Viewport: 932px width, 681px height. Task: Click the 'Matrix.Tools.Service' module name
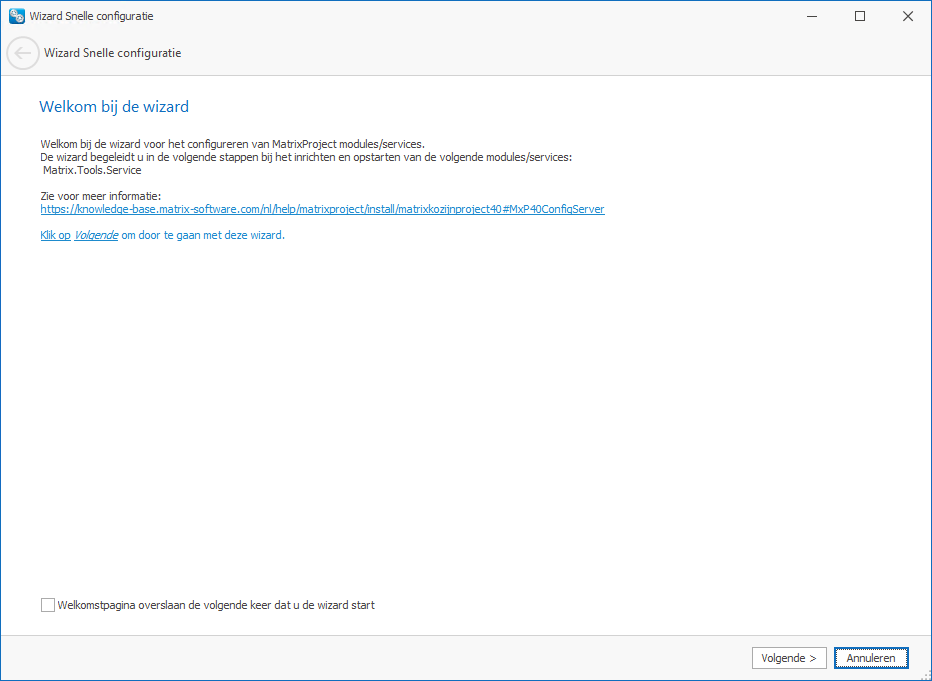92,170
